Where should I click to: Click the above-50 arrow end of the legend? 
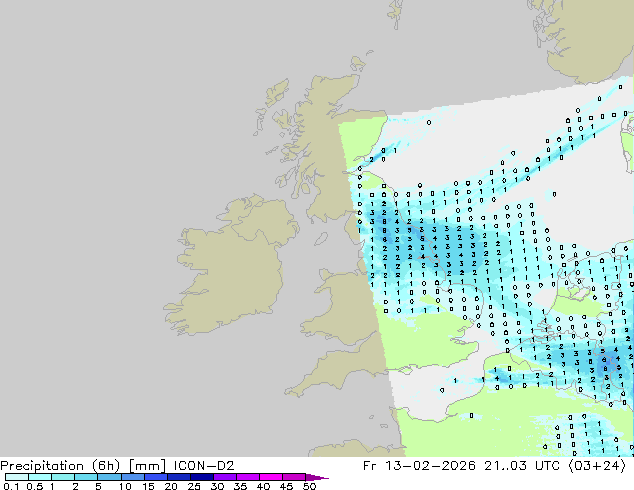point(317,477)
